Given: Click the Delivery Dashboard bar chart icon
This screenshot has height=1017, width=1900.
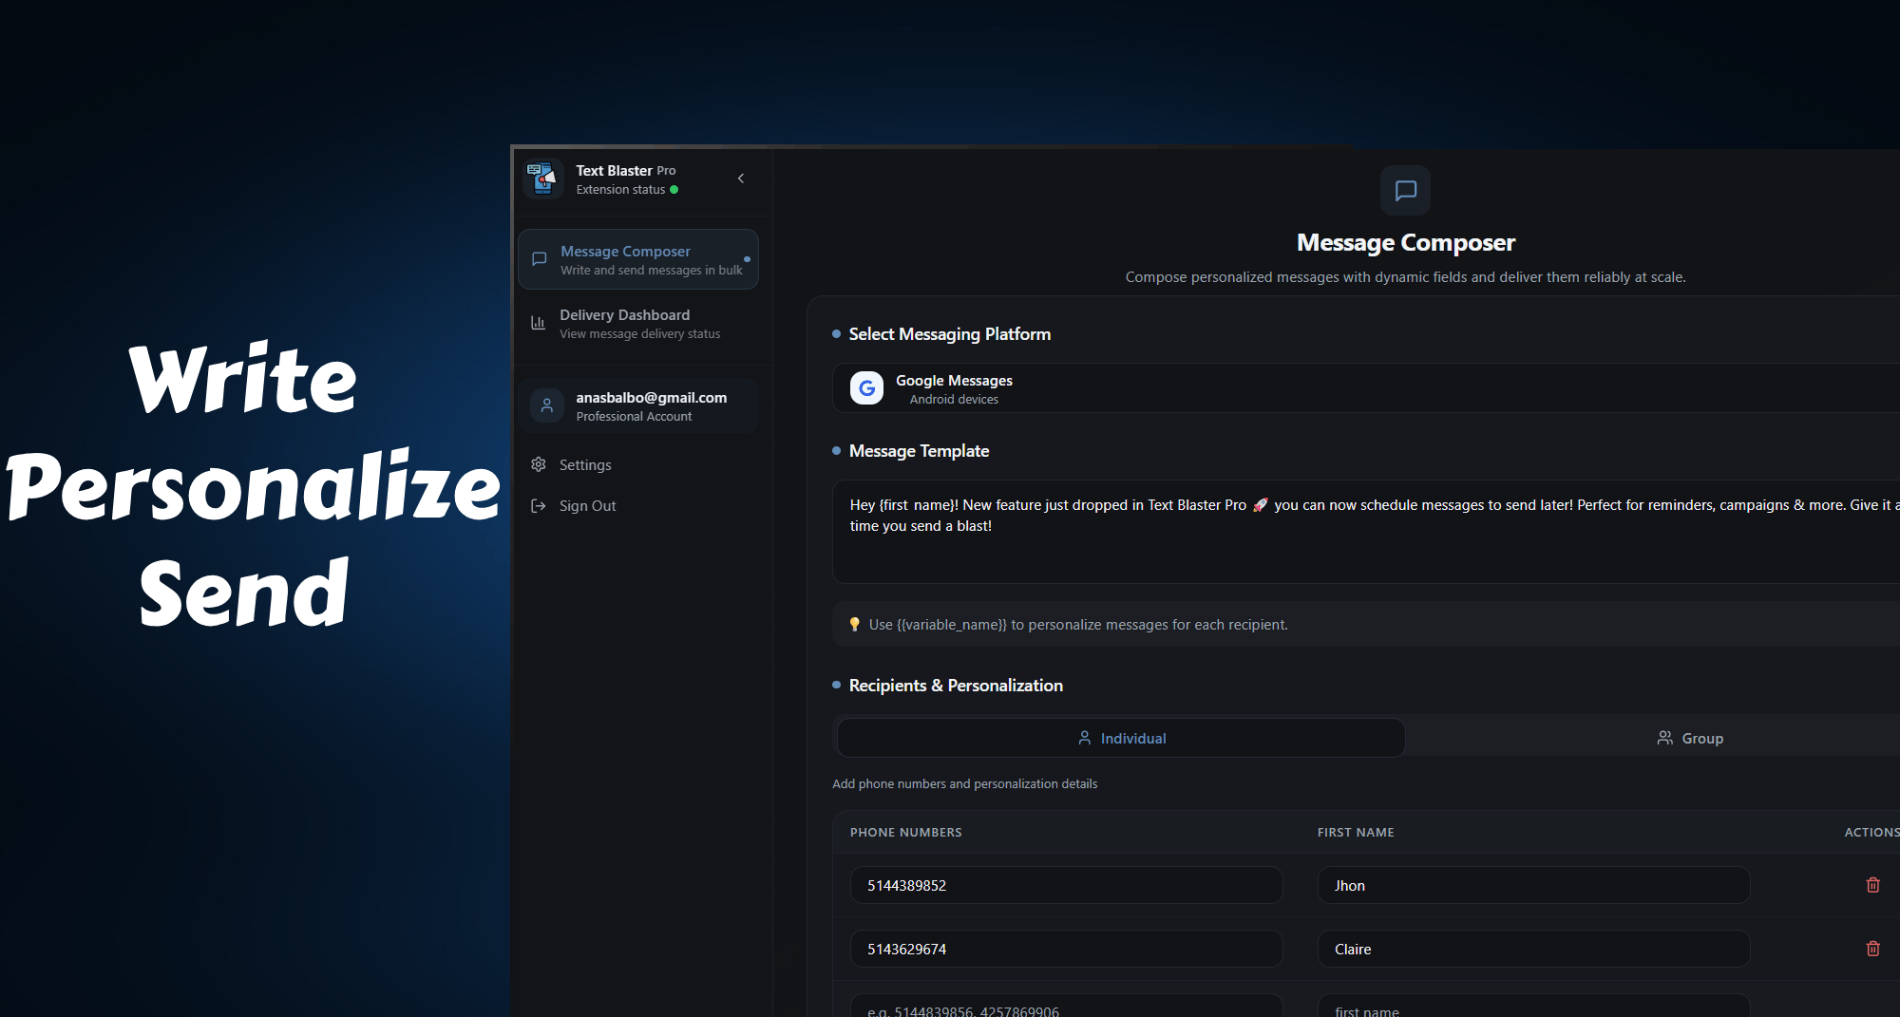Looking at the screenshot, I should (x=538, y=323).
